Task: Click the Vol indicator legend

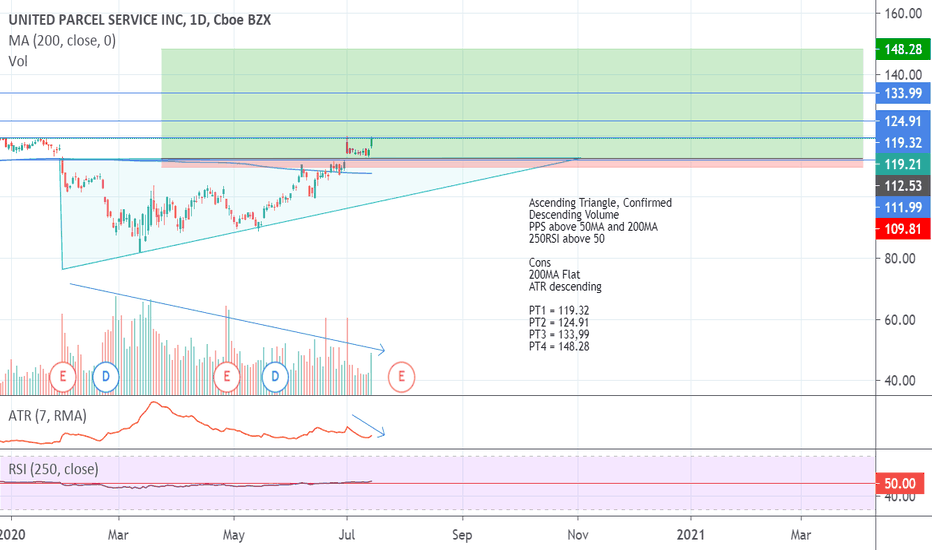Action: click(18, 61)
